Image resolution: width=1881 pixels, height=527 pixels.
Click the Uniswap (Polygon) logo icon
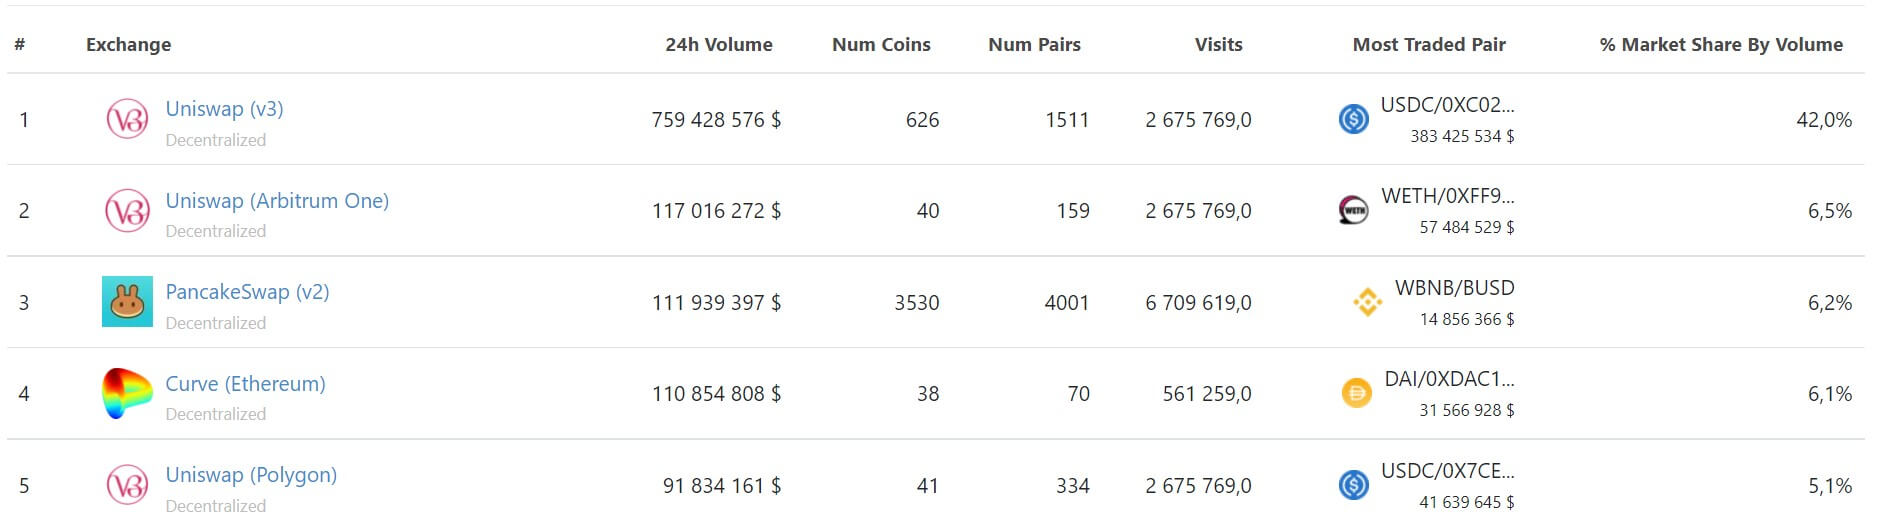click(127, 485)
